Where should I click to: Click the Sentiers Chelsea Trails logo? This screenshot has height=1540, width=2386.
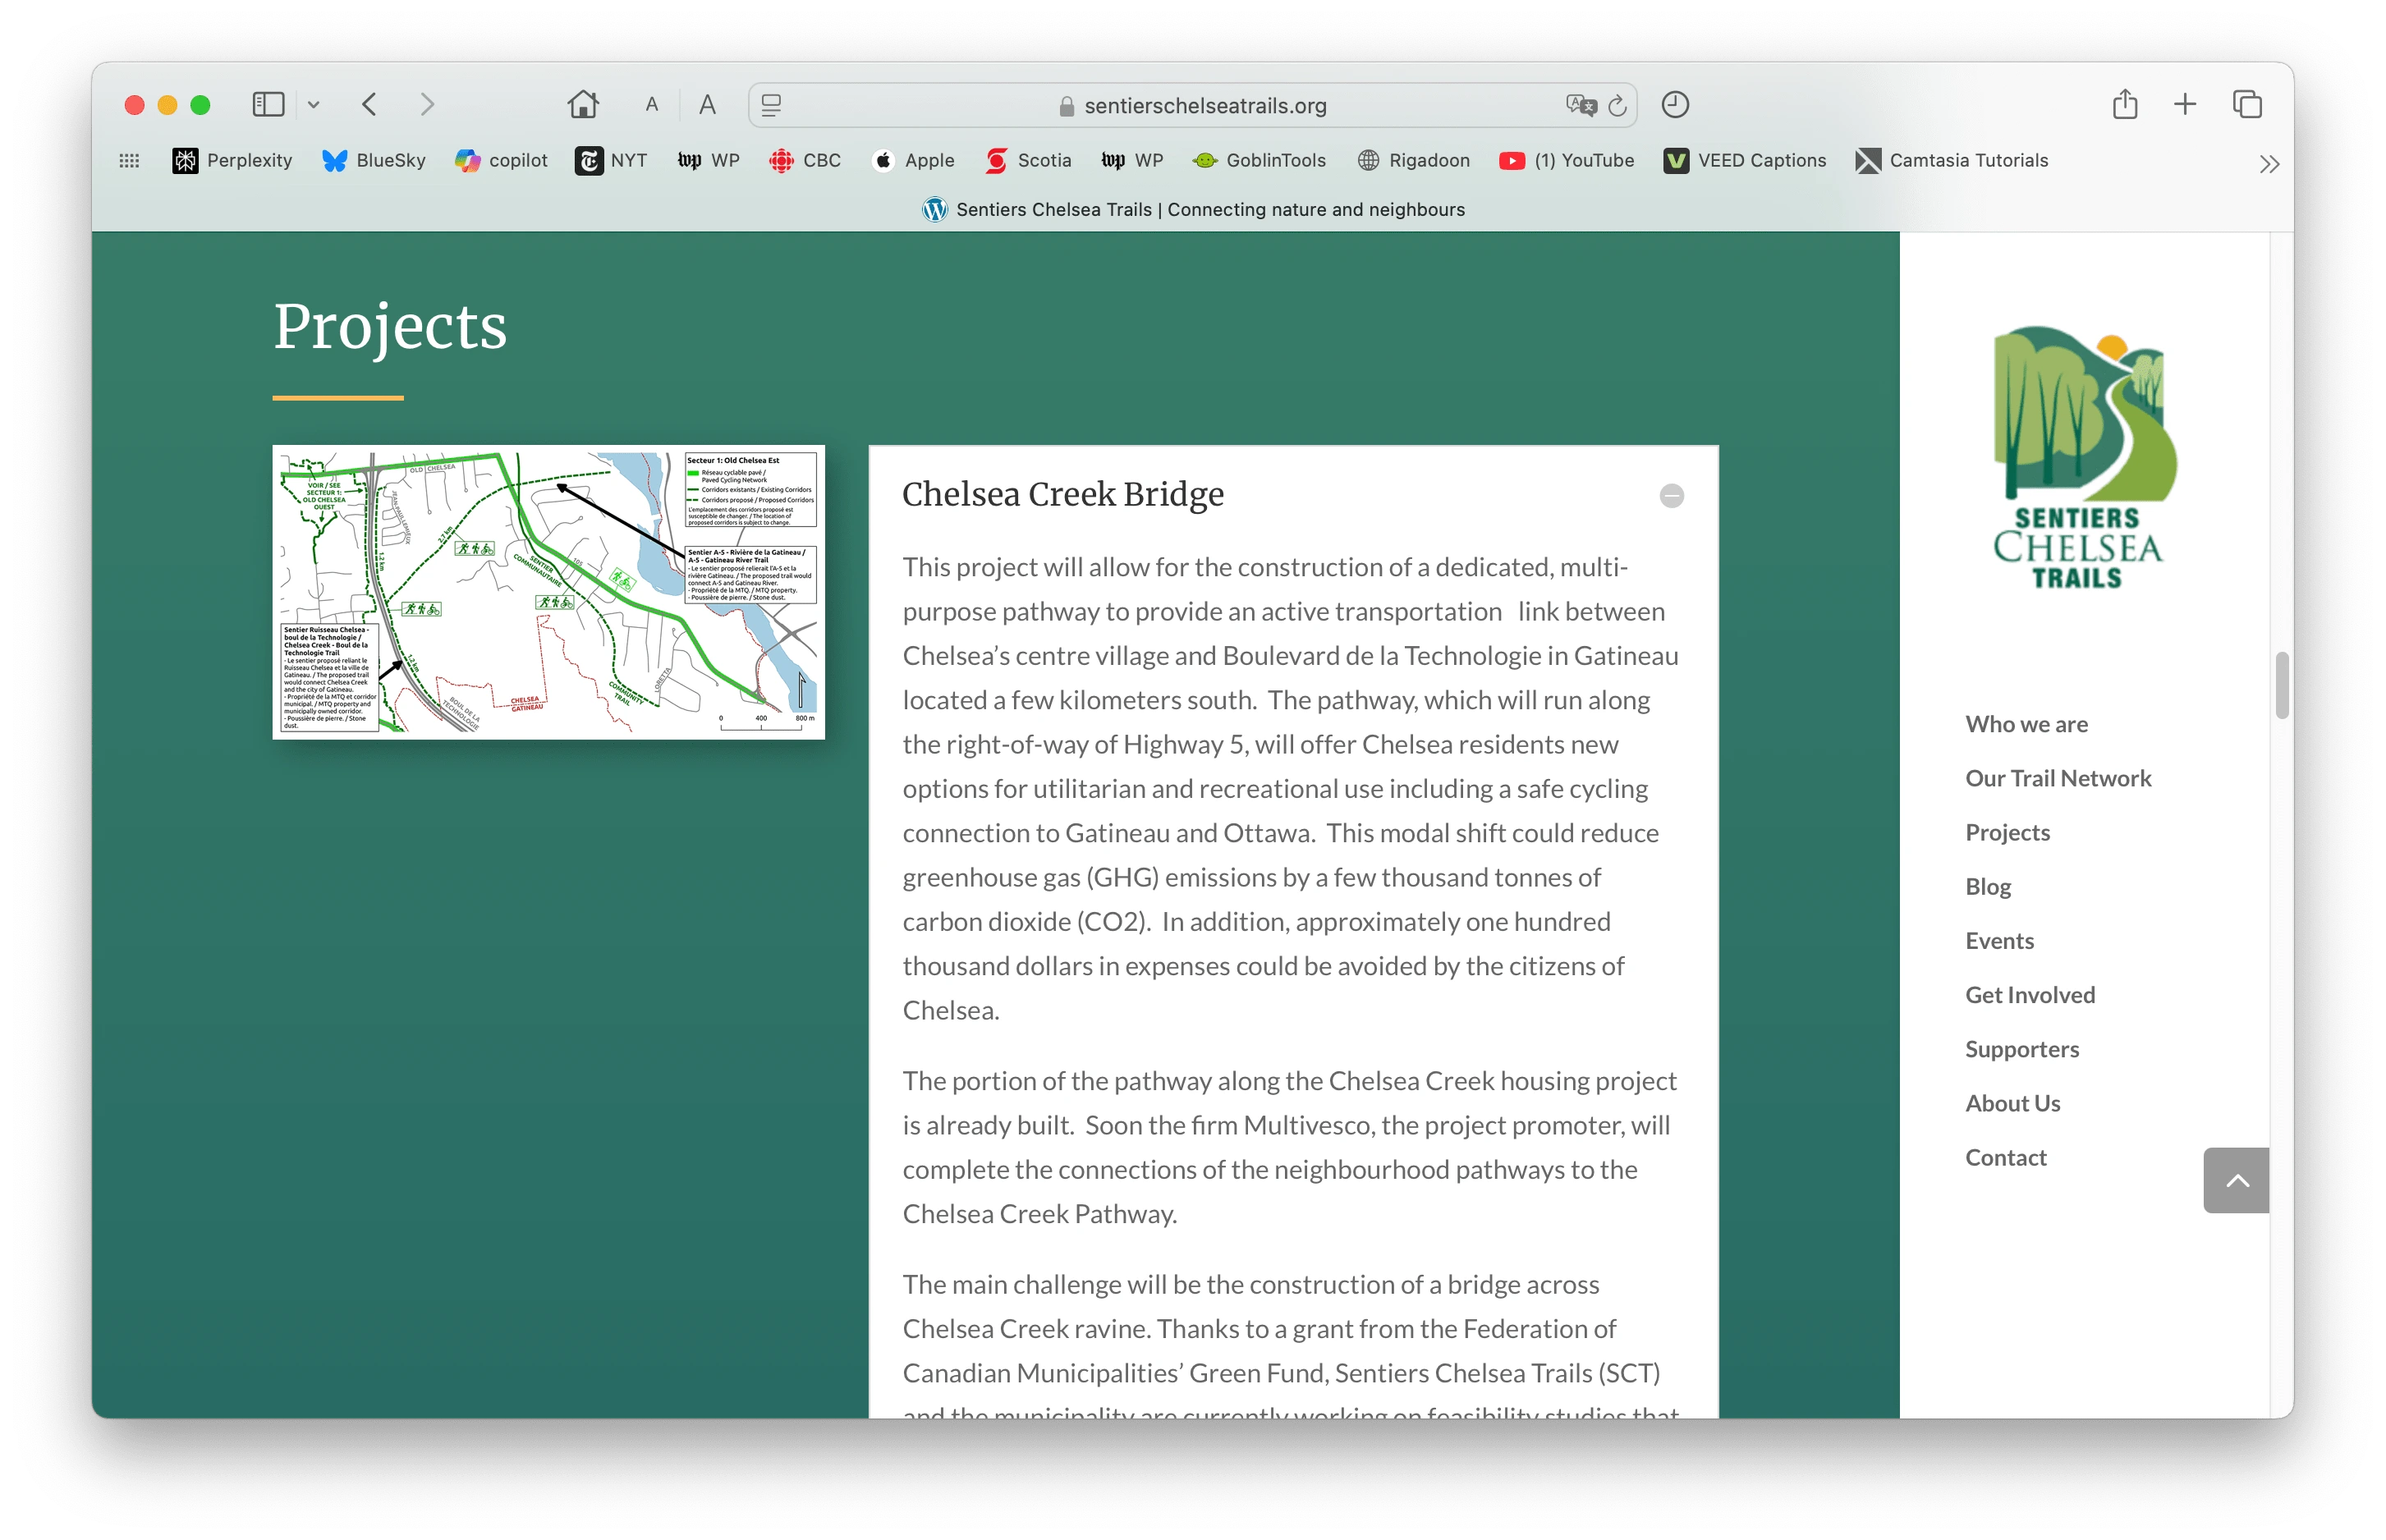point(2083,457)
